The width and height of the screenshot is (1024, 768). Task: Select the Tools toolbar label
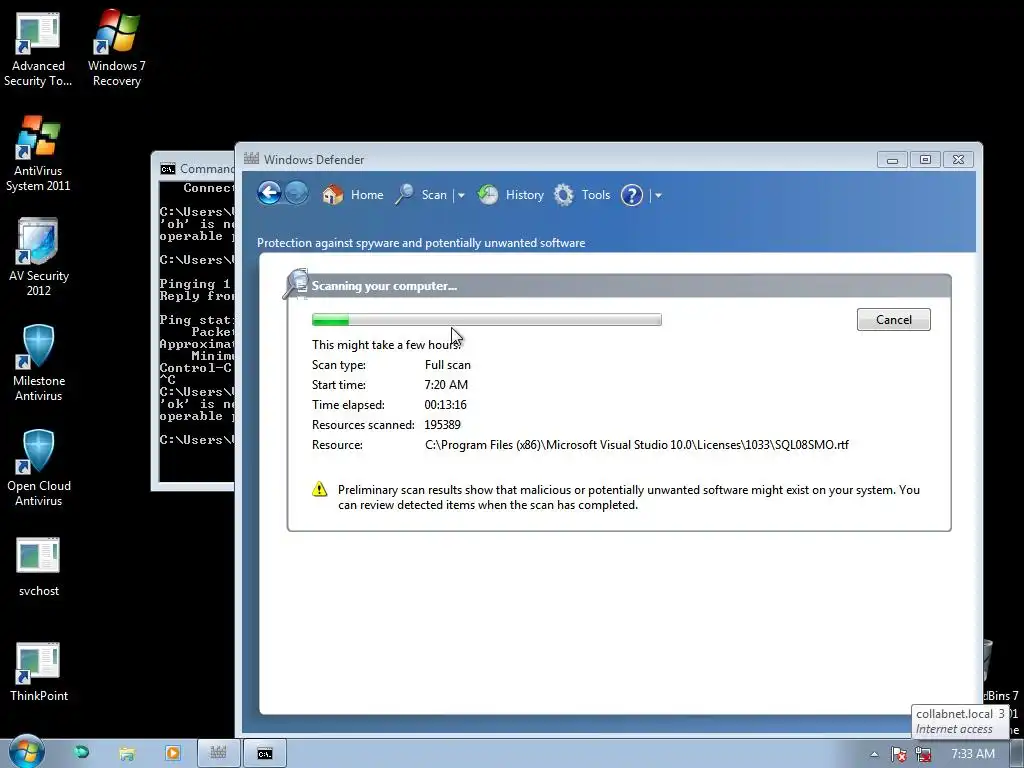[x=596, y=195]
